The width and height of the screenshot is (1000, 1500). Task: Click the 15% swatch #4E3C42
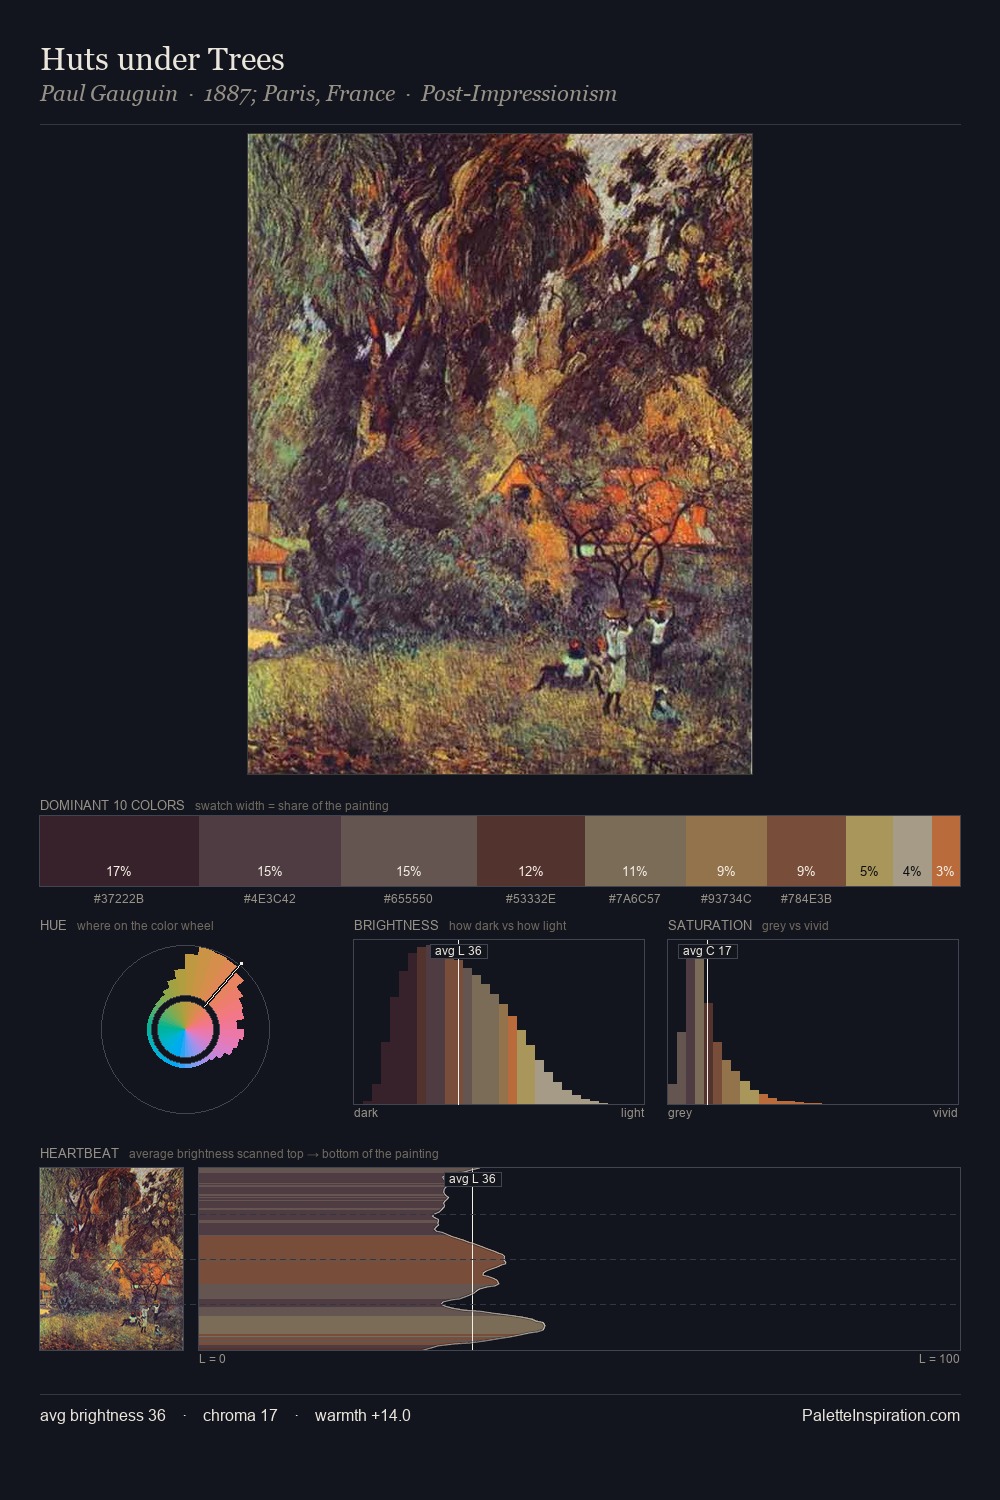pos(270,851)
